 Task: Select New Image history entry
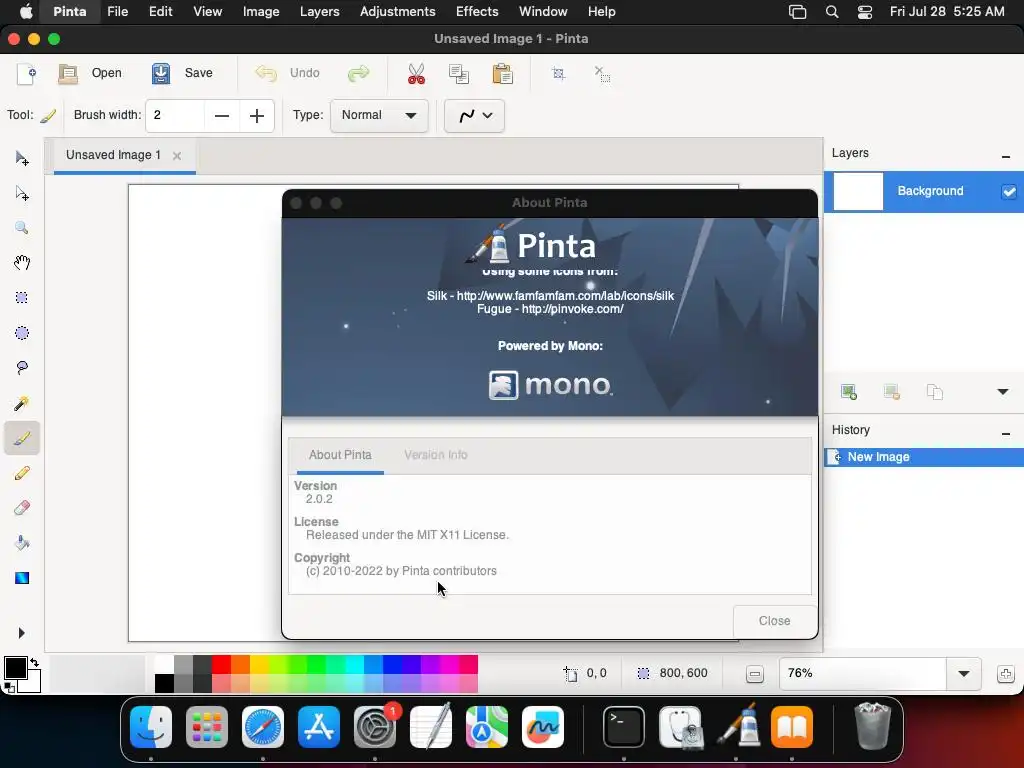coord(924,457)
